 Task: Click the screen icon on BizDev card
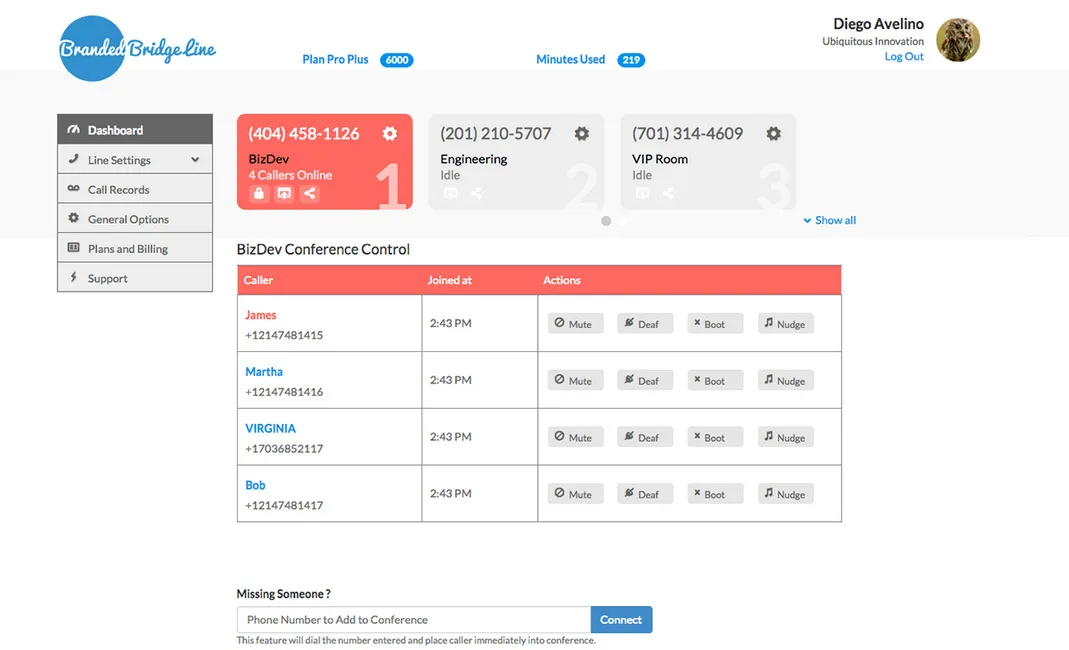pos(283,193)
